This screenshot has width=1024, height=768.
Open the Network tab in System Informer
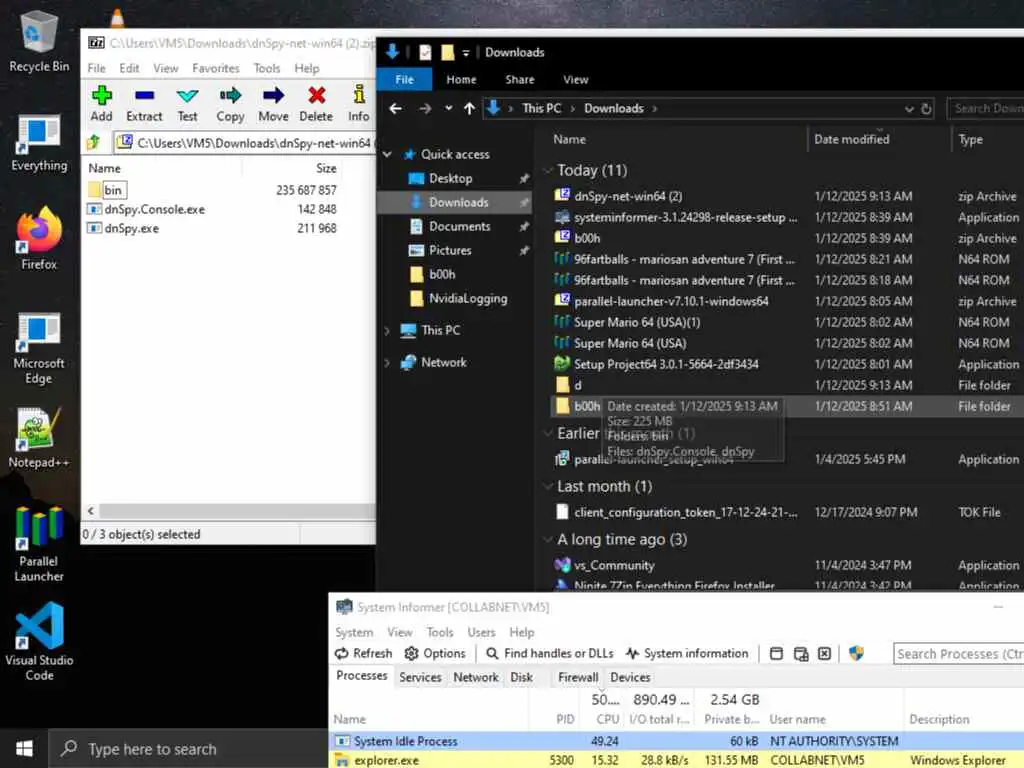pyautogui.click(x=475, y=677)
